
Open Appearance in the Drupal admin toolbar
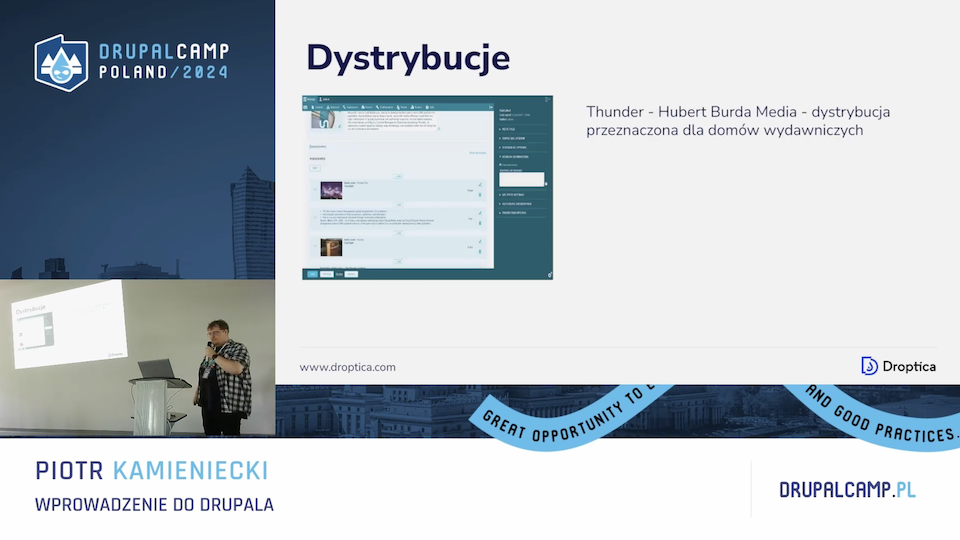point(351,107)
